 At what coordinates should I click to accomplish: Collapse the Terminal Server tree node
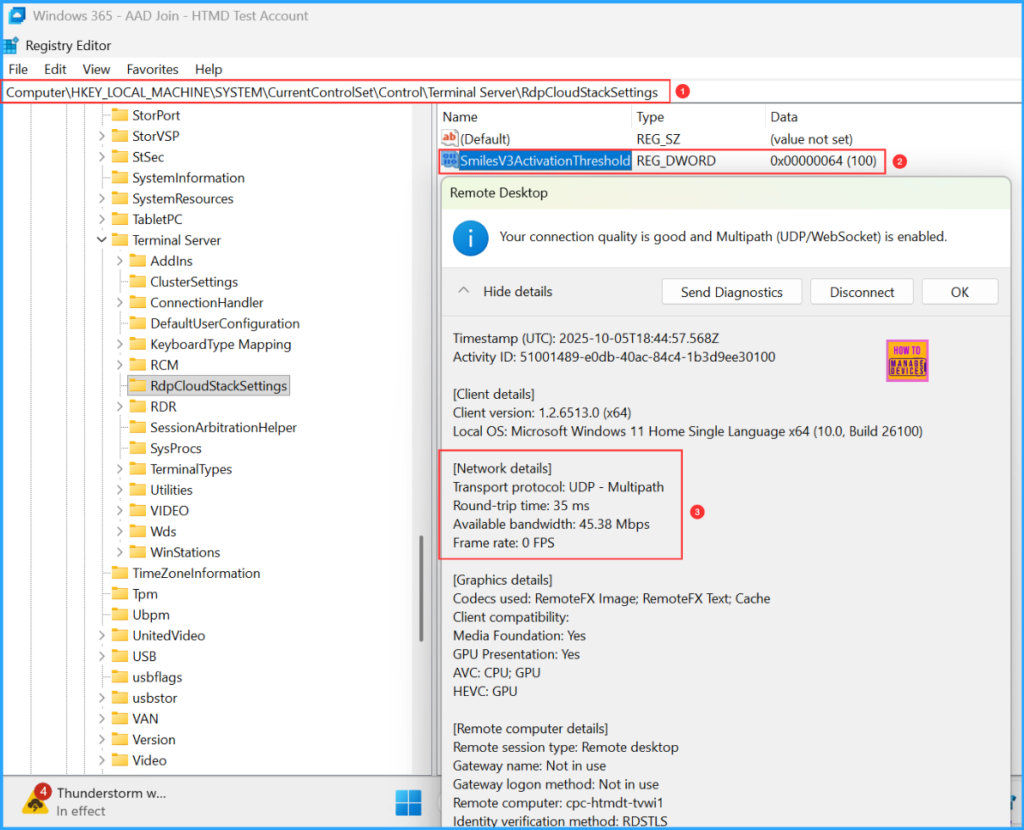click(101, 240)
